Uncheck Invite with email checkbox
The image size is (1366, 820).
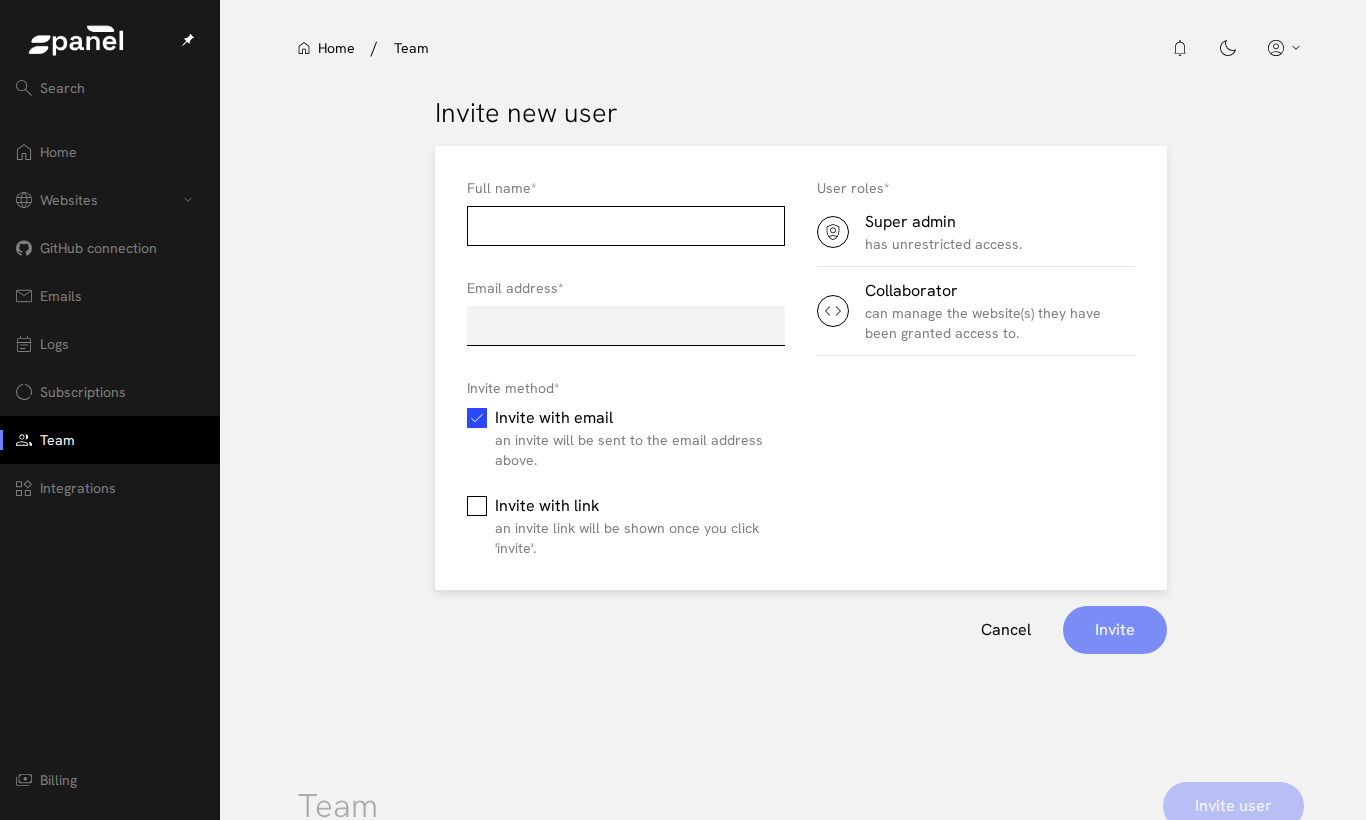(x=477, y=418)
